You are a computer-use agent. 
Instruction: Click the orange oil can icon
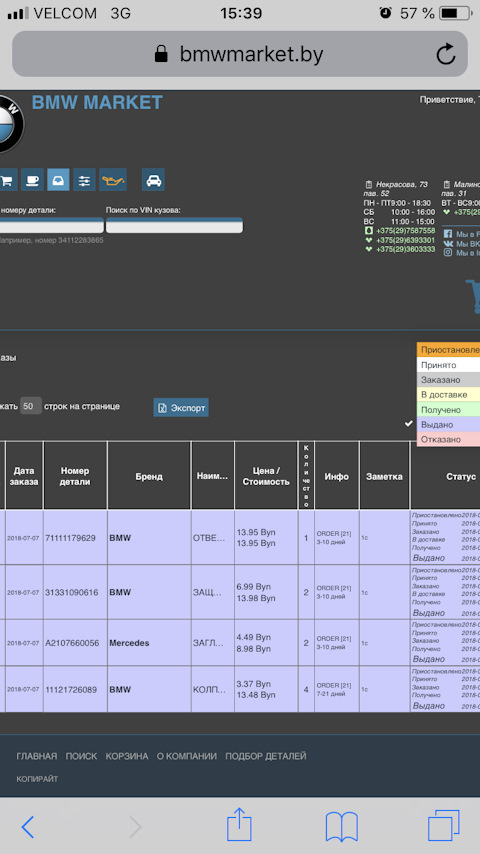113,180
